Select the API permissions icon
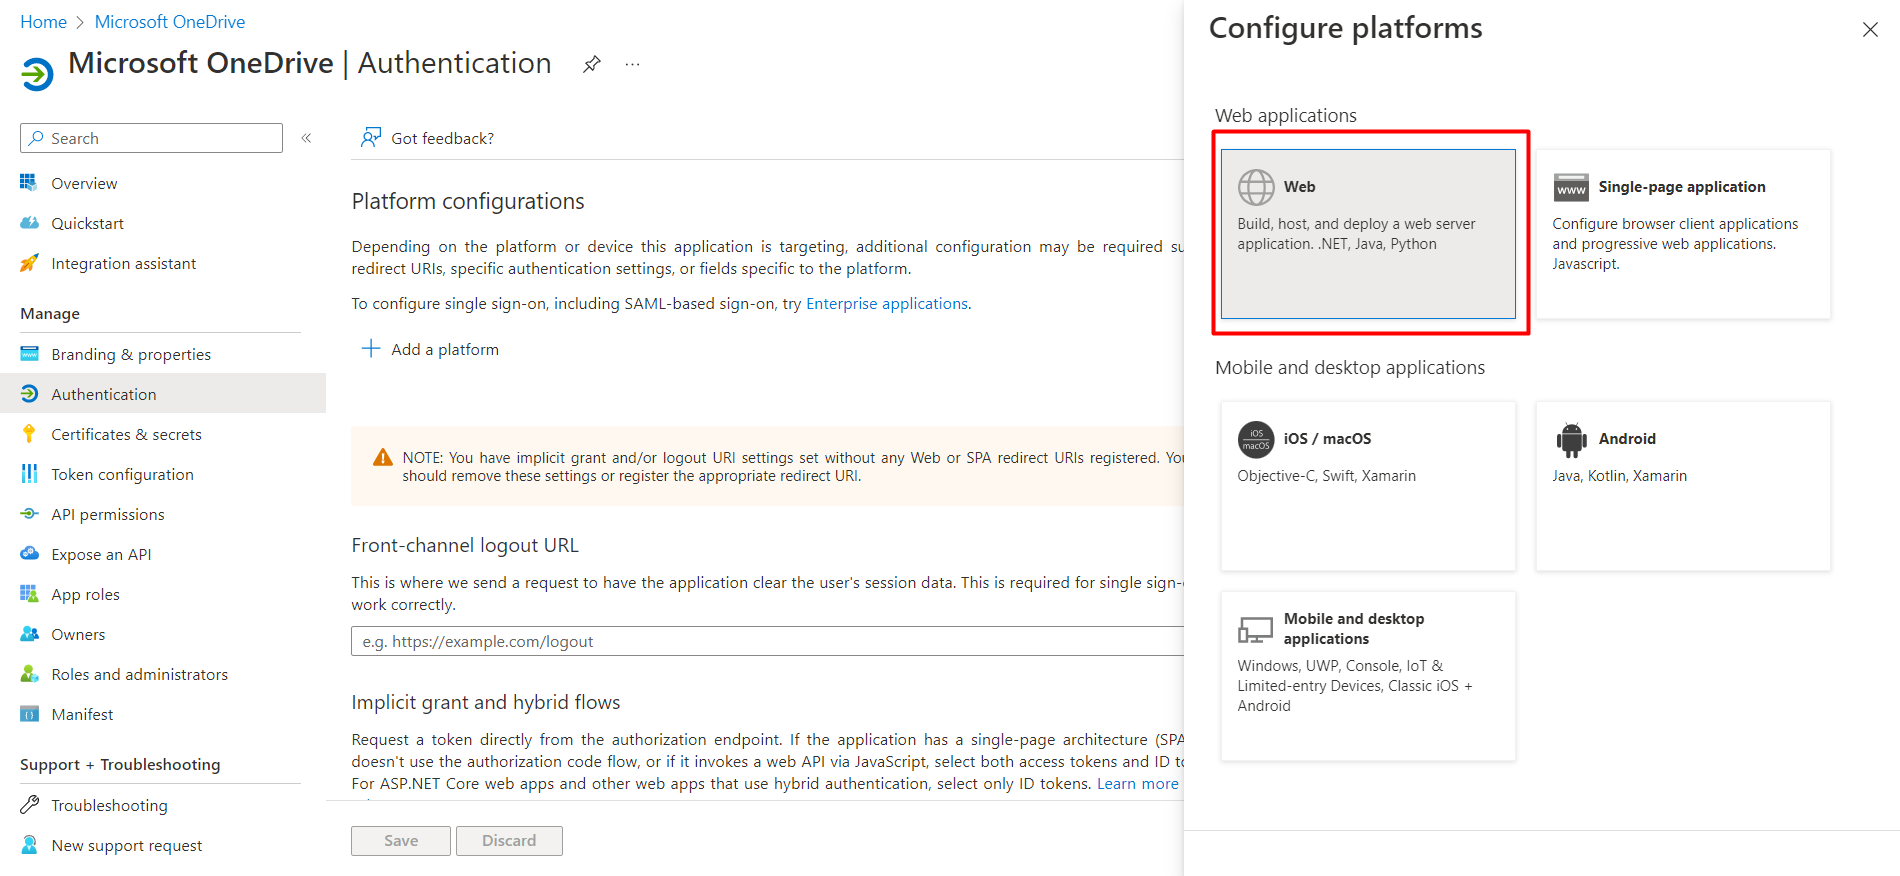Image resolution: width=1900 pixels, height=876 pixels. 29,514
